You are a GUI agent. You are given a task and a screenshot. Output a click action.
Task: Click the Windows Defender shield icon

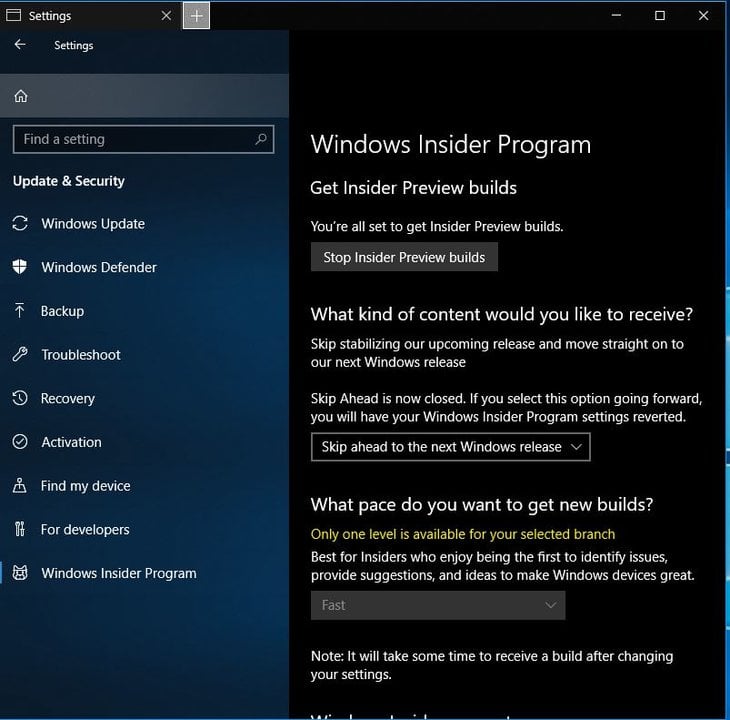[20, 267]
